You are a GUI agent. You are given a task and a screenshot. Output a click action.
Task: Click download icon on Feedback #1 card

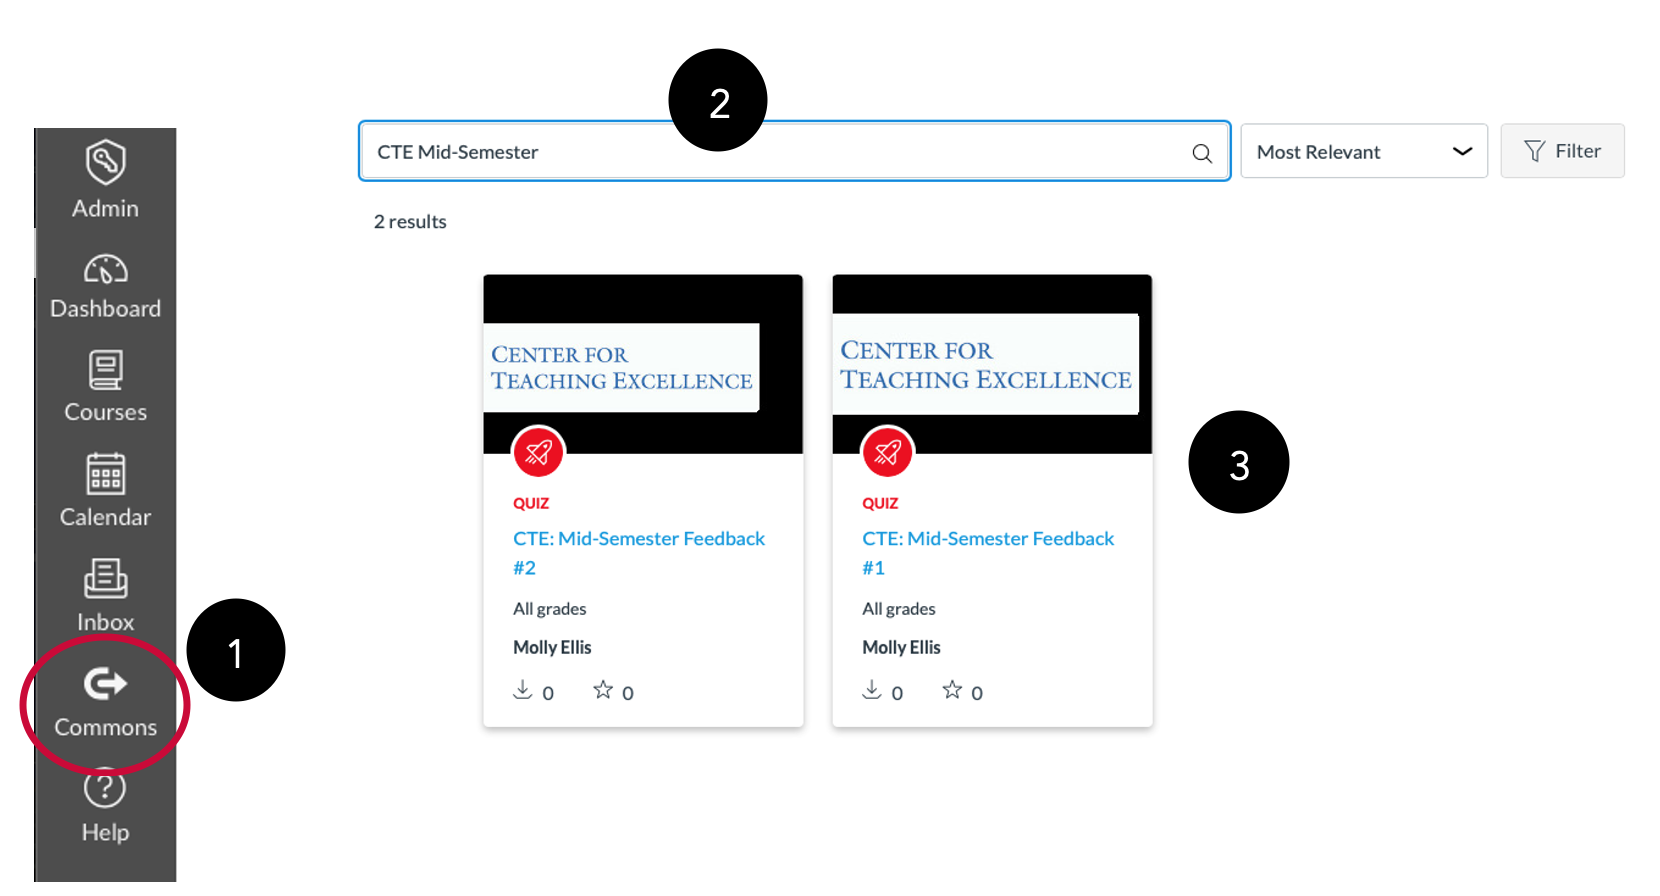click(872, 690)
